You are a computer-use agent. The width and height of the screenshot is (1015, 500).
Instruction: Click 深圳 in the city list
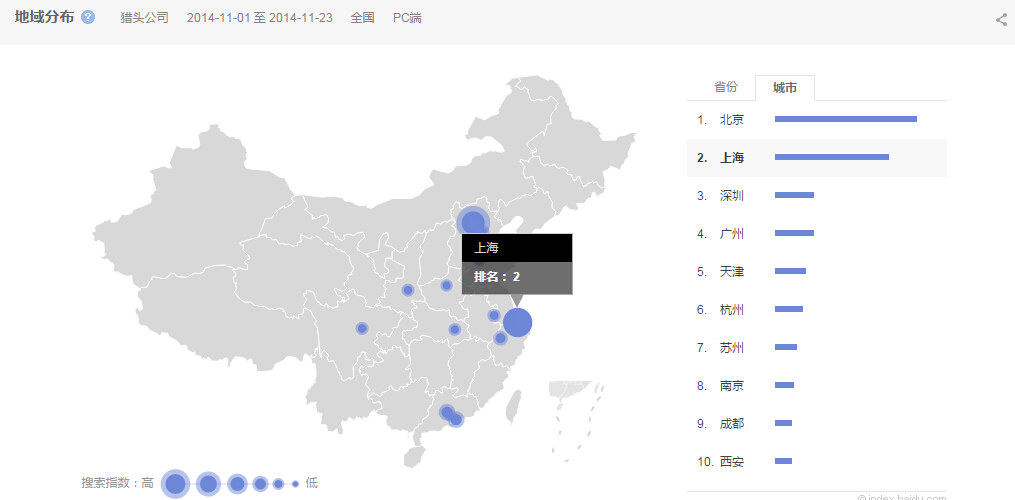click(x=732, y=196)
